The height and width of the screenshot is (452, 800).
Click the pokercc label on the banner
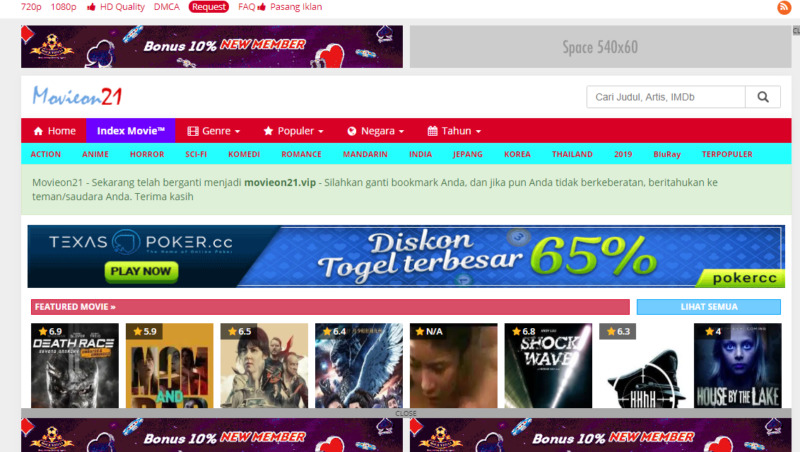(744, 278)
